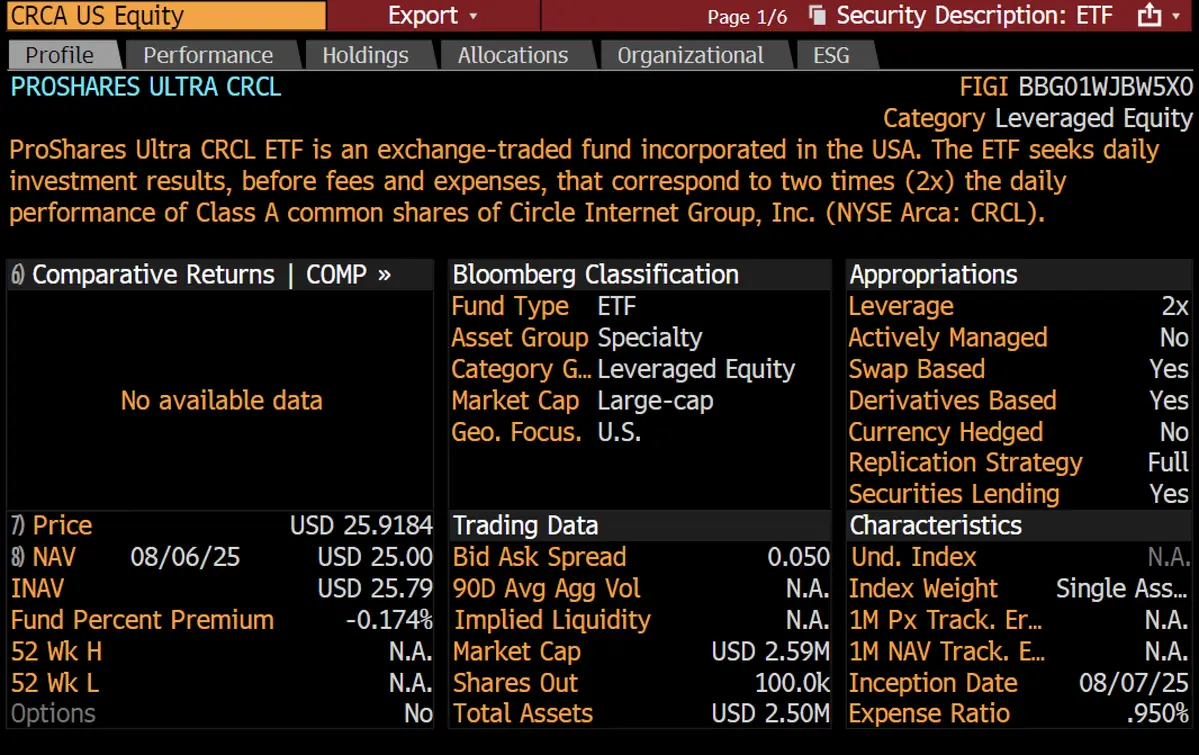
Task: Click the 1M NAV Track. E... label
Action: pos(947,652)
